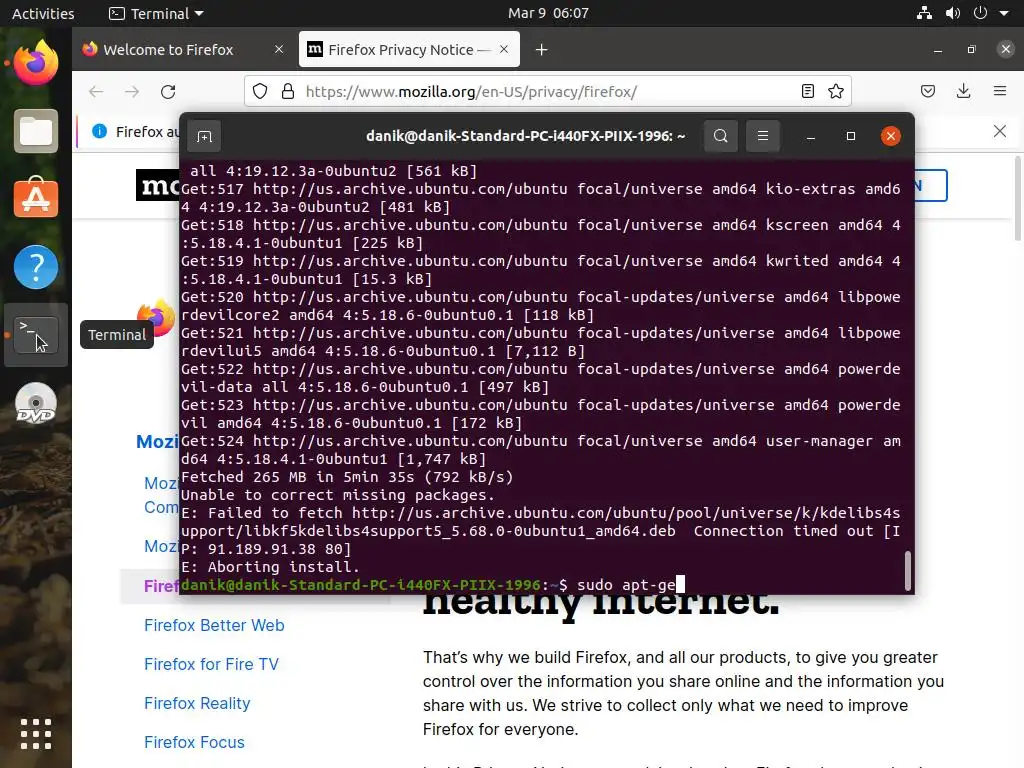Viewport: 1024px width, 768px height.
Task: Restore down the Firefox window
Action: point(972,50)
